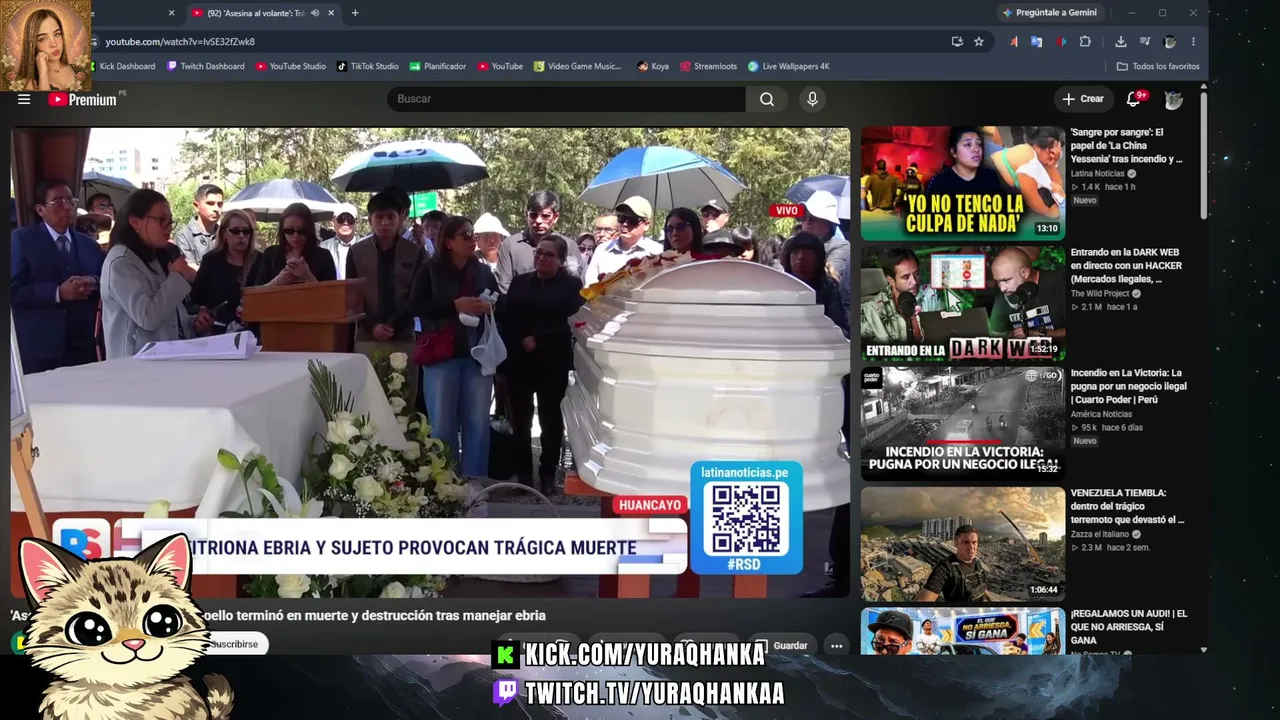Start voice search with the microphone icon
The height and width of the screenshot is (720, 1280).
coord(812,99)
